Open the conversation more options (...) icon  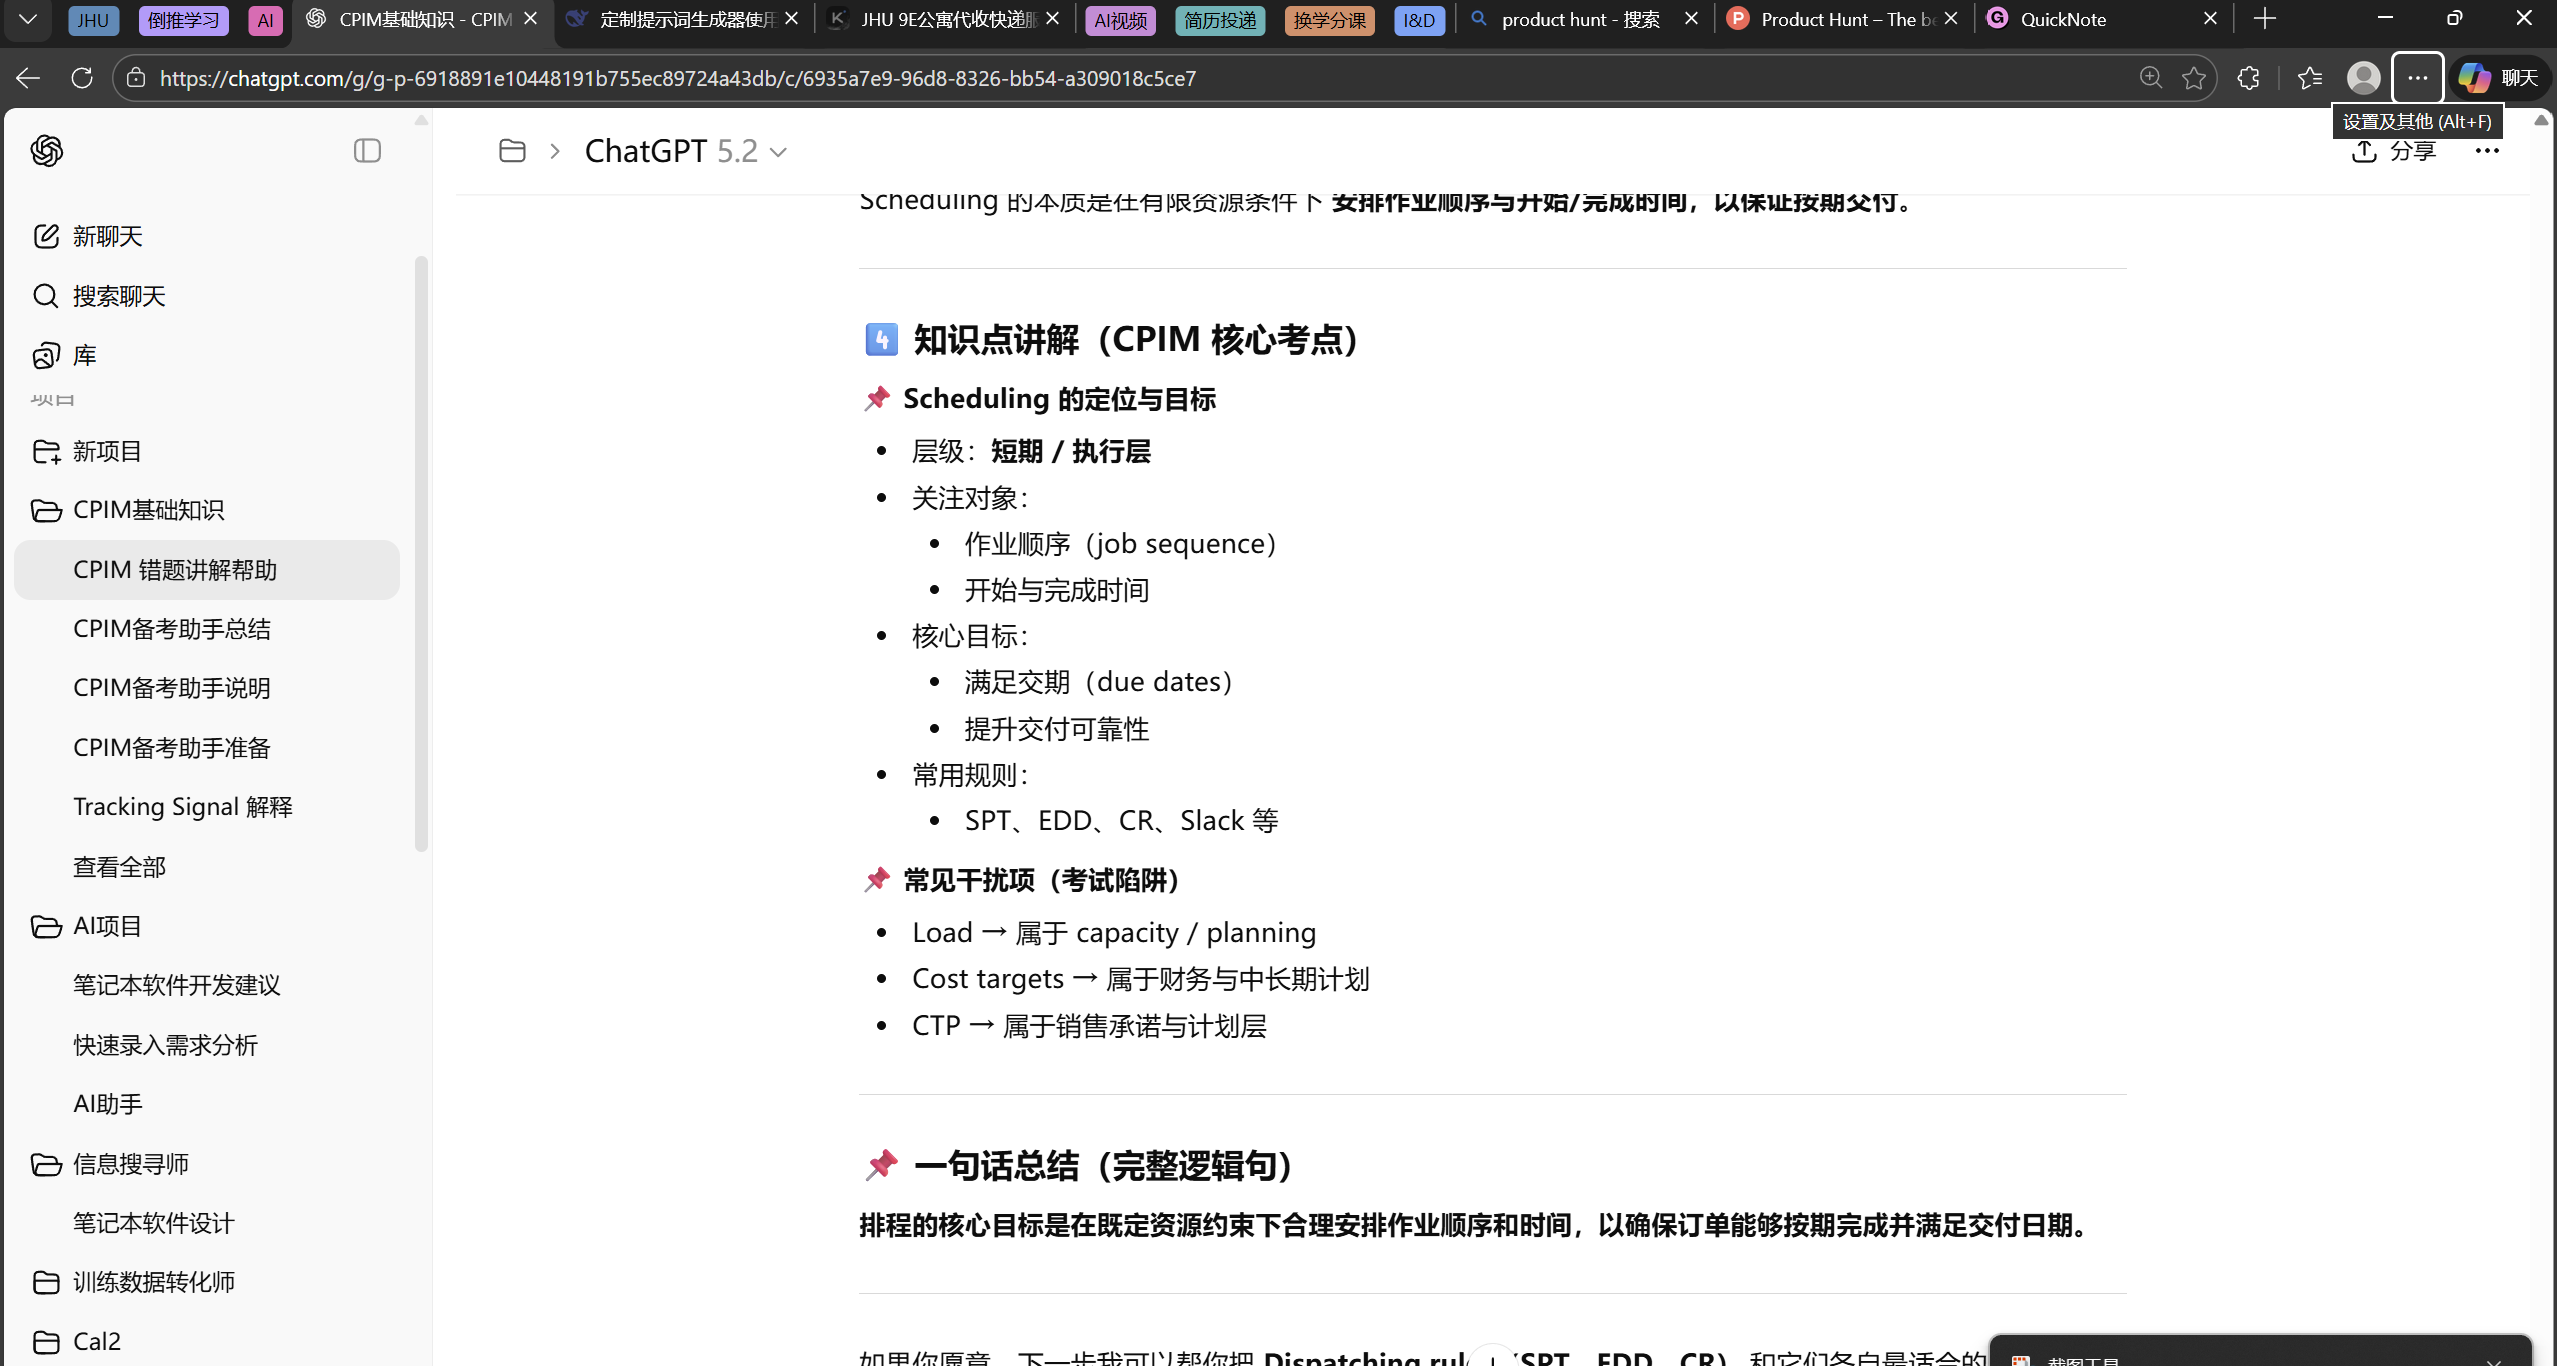coord(2486,151)
